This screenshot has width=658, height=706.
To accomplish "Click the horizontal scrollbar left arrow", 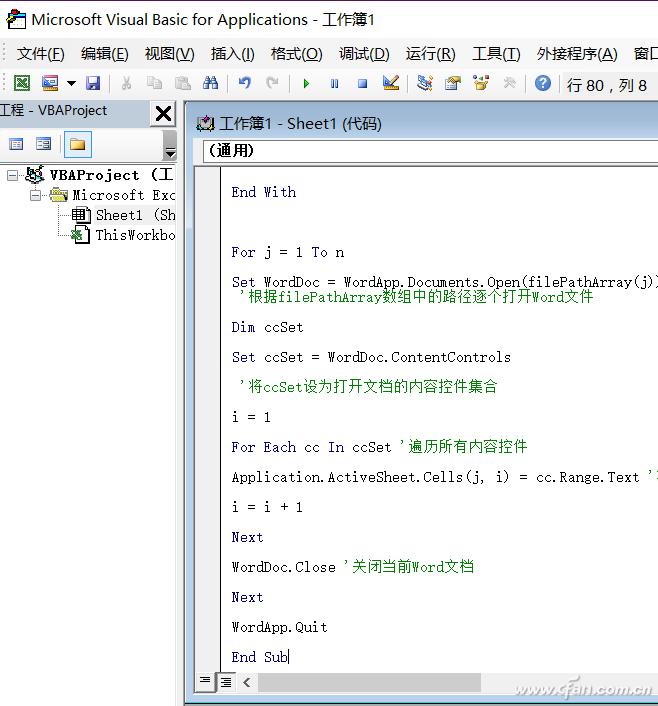I will [246, 683].
